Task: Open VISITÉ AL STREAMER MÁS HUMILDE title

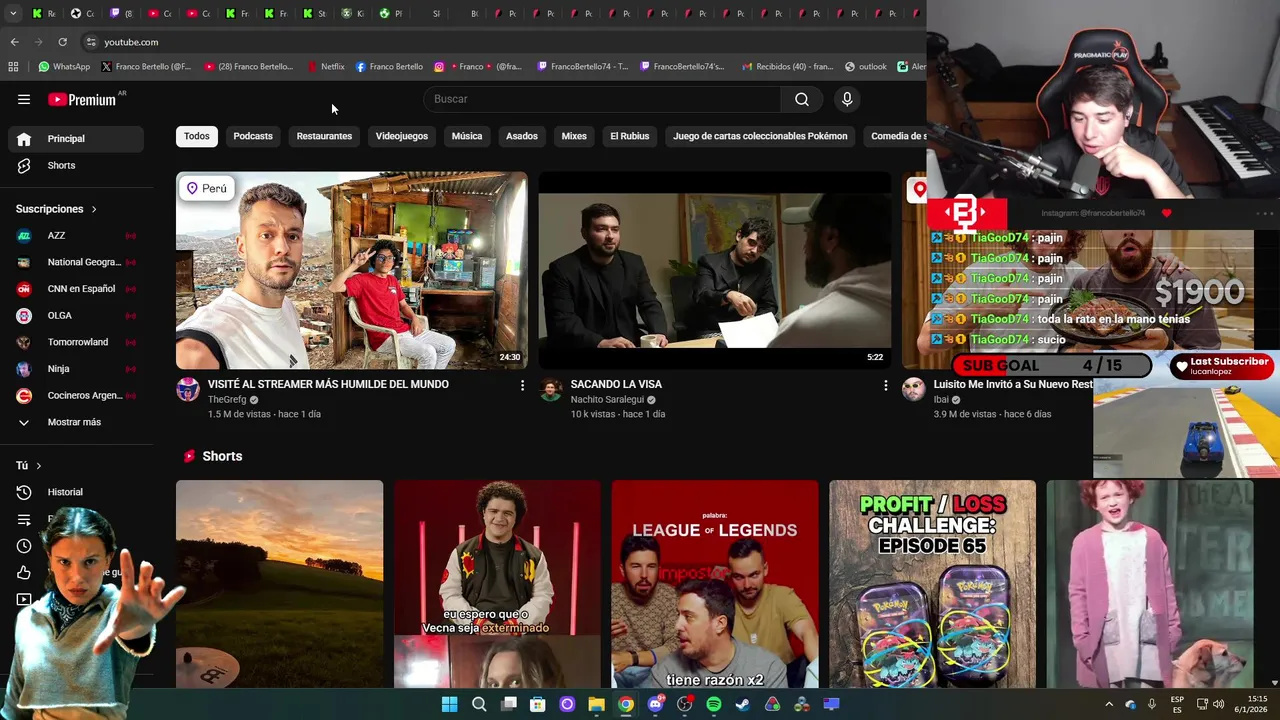Action: 328,384
